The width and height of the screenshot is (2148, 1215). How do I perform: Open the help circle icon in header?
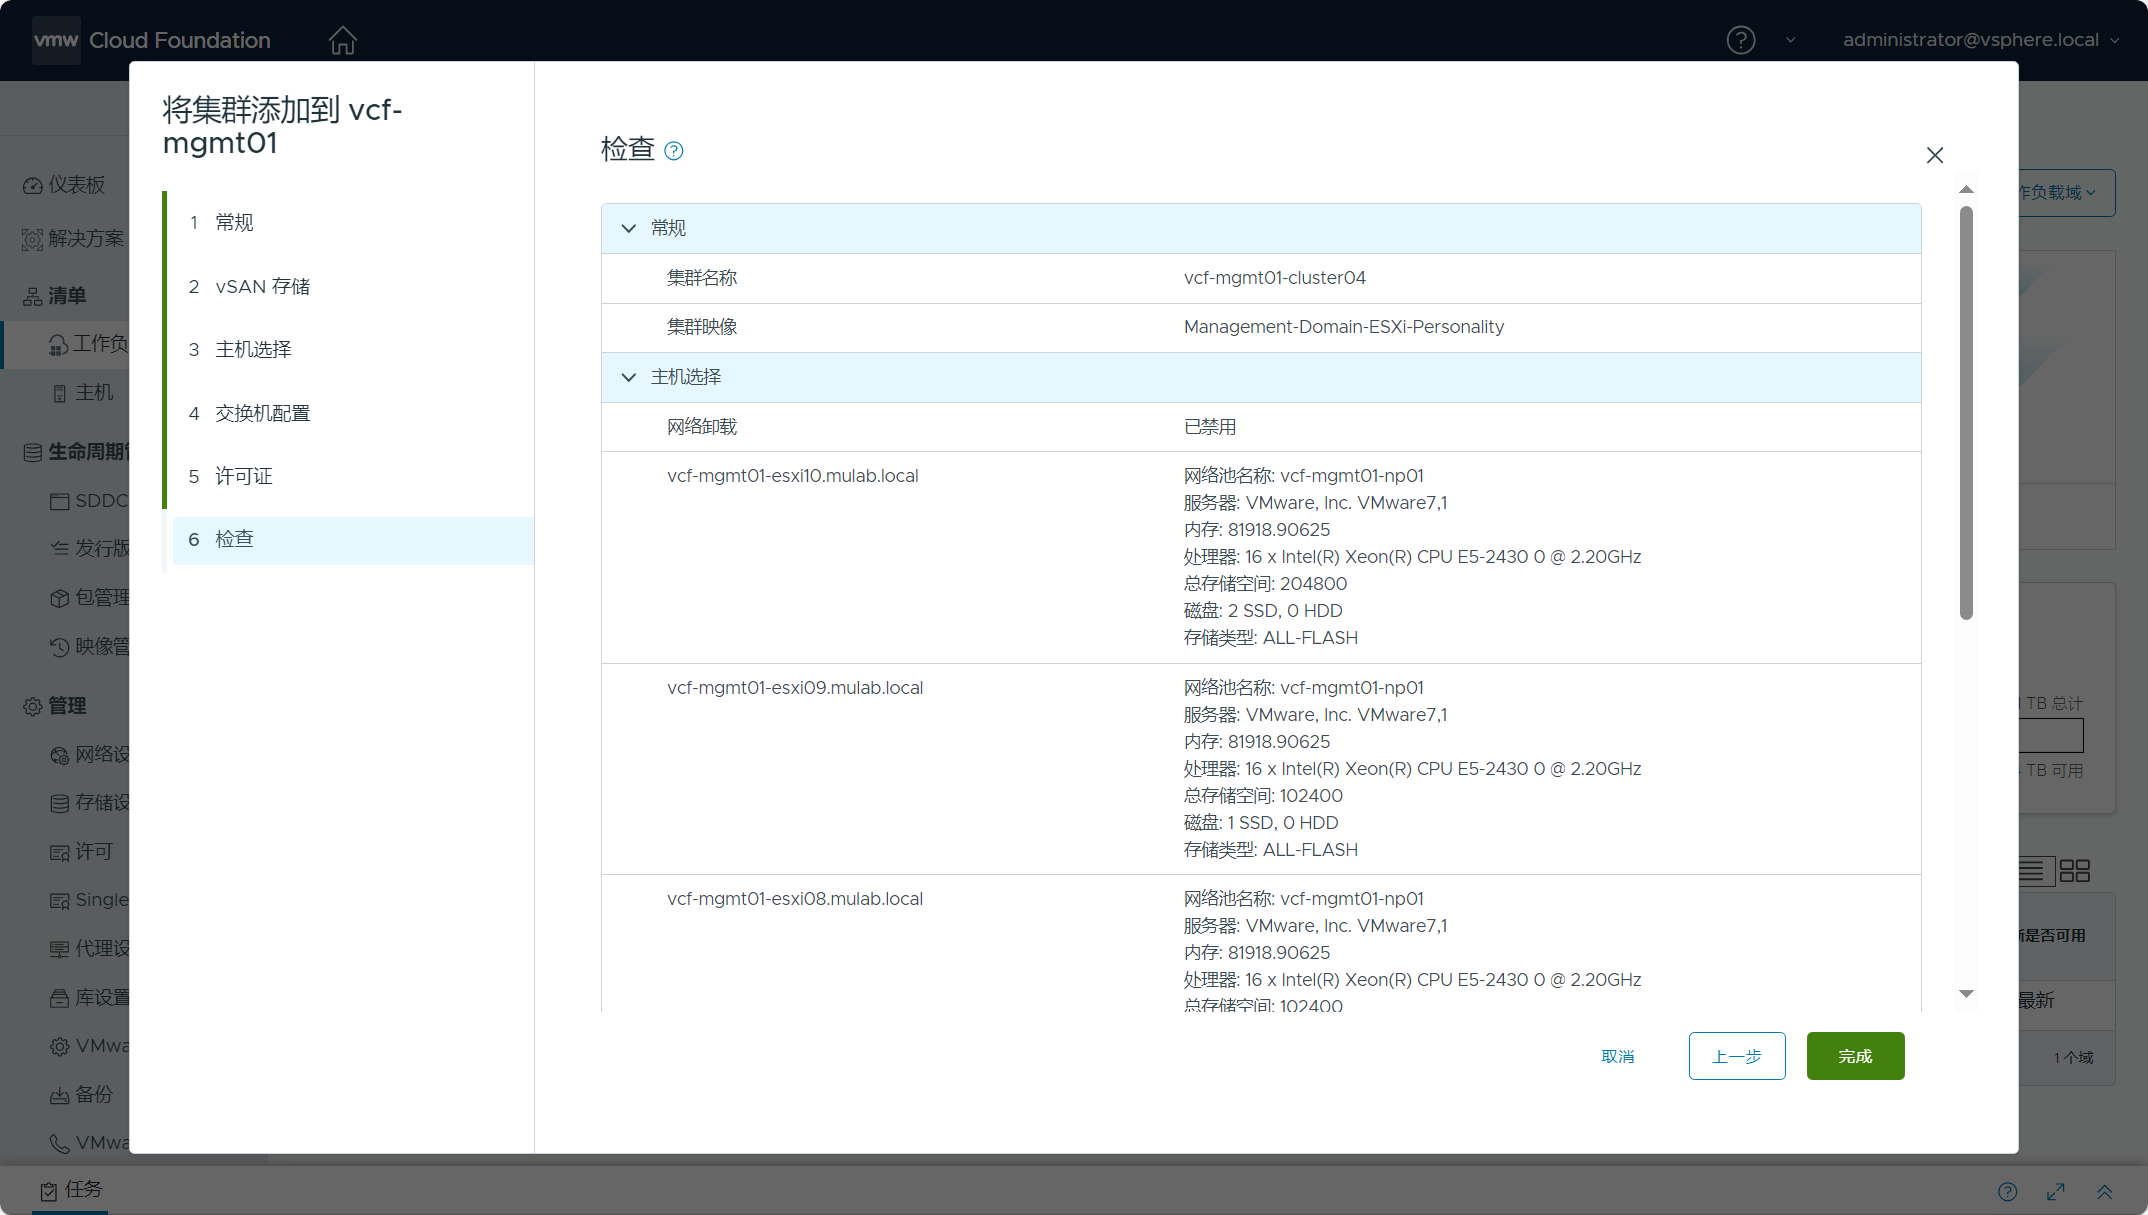point(1741,40)
